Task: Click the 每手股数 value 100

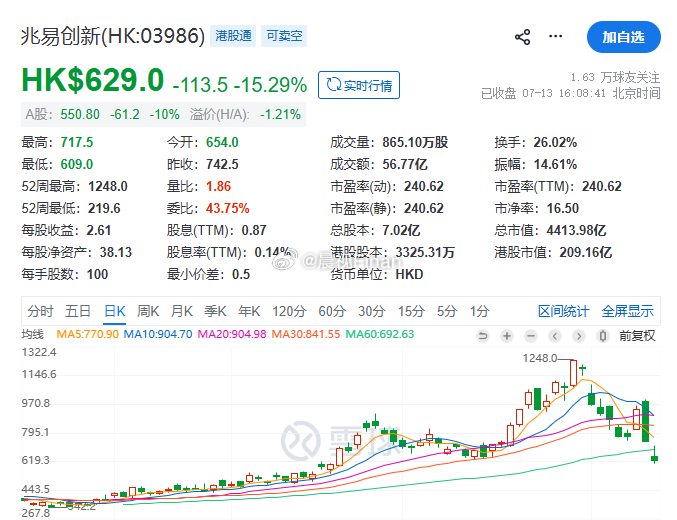Action: click(98, 275)
